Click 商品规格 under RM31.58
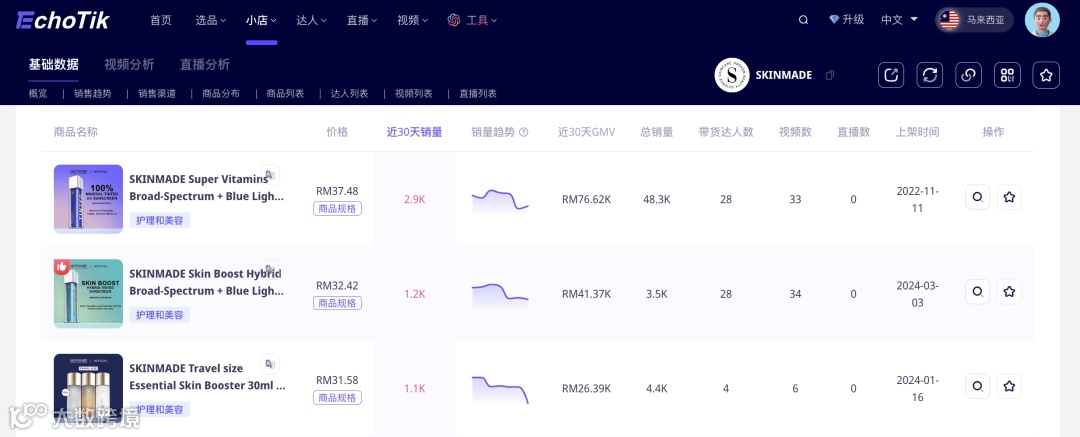The height and width of the screenshot is (437, 1080). pyautogui.click(x=338, y=398)
